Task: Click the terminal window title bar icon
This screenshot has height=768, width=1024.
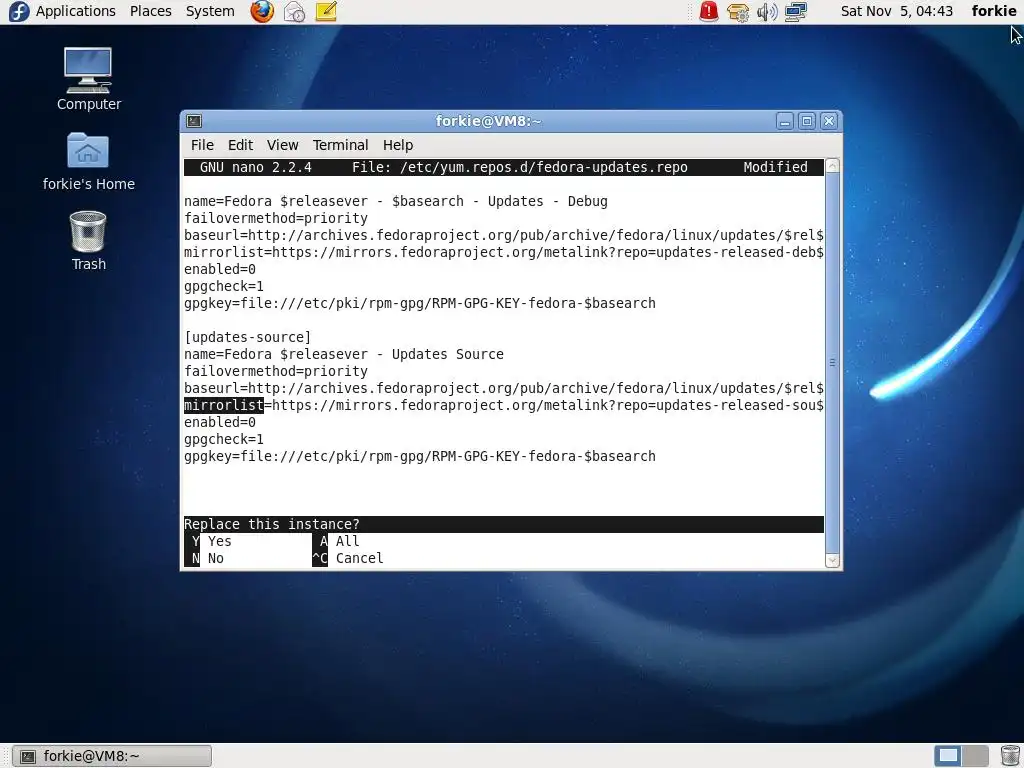Action: tap(194, 121)
